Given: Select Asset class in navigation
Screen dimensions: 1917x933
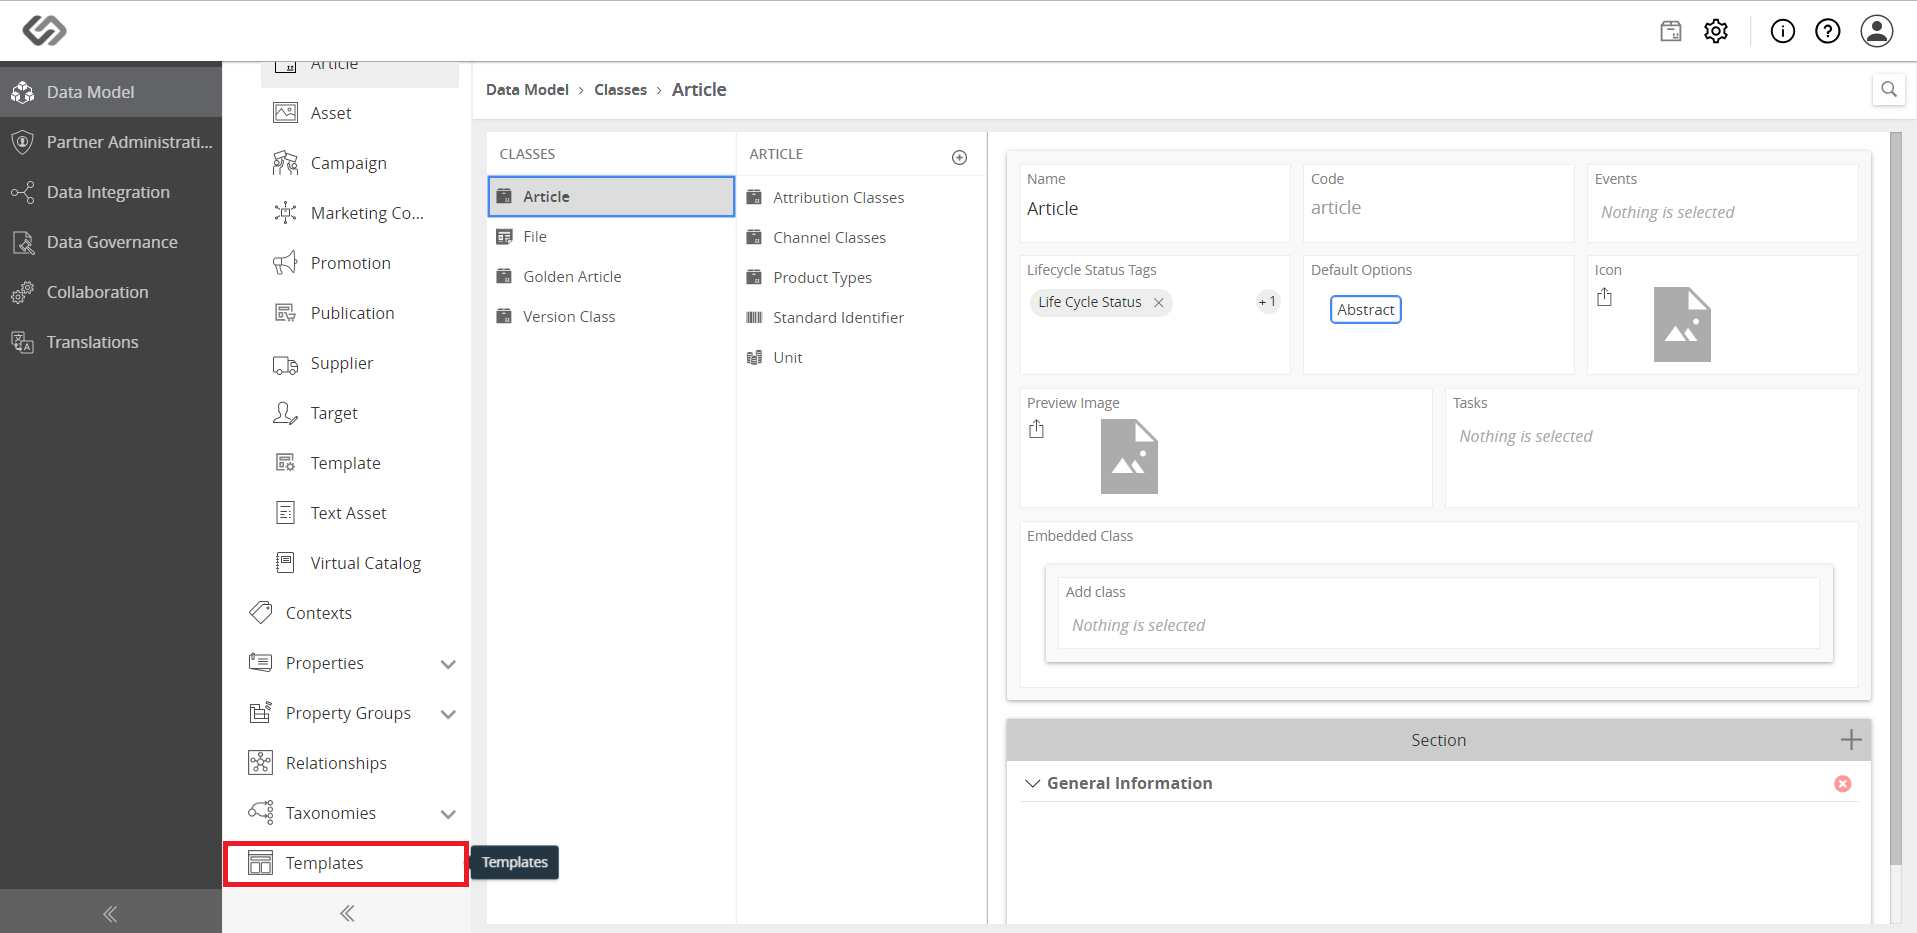Looking at the screenshot, I should coord(360,113).
